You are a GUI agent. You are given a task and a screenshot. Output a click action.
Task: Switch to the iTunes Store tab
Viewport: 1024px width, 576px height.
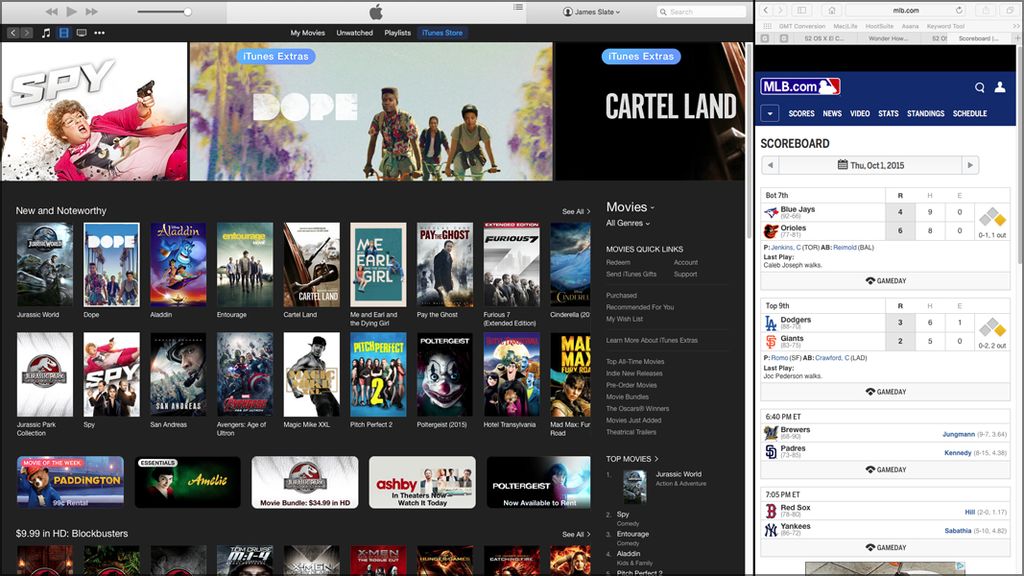441,32
